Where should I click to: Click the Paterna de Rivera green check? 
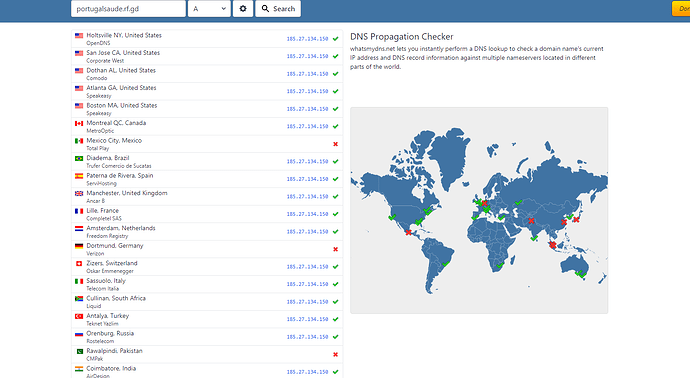tap(336, 179)
